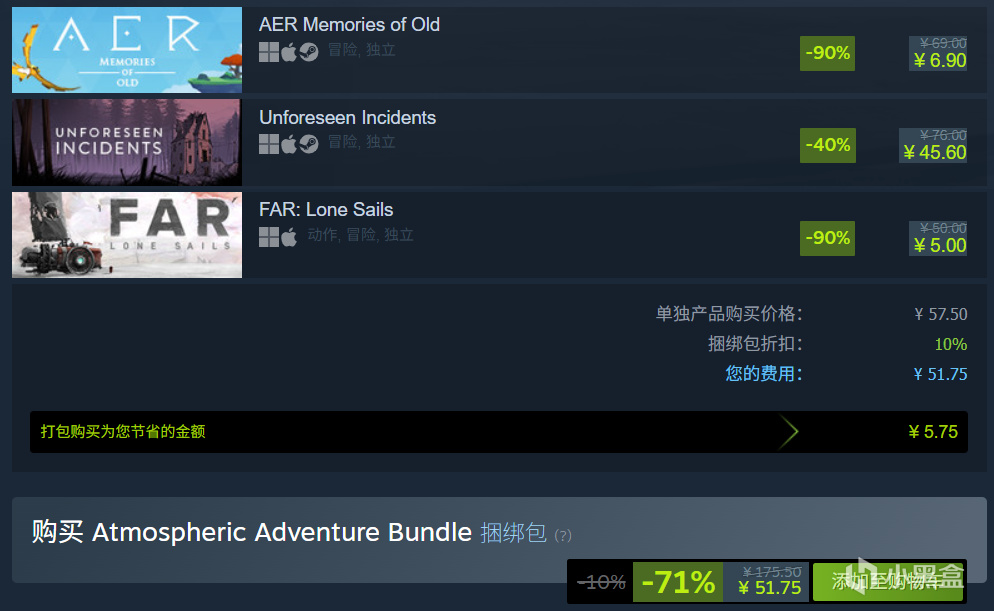
Task: Click the -71% bundle discount badge
Action: (678, 582)
